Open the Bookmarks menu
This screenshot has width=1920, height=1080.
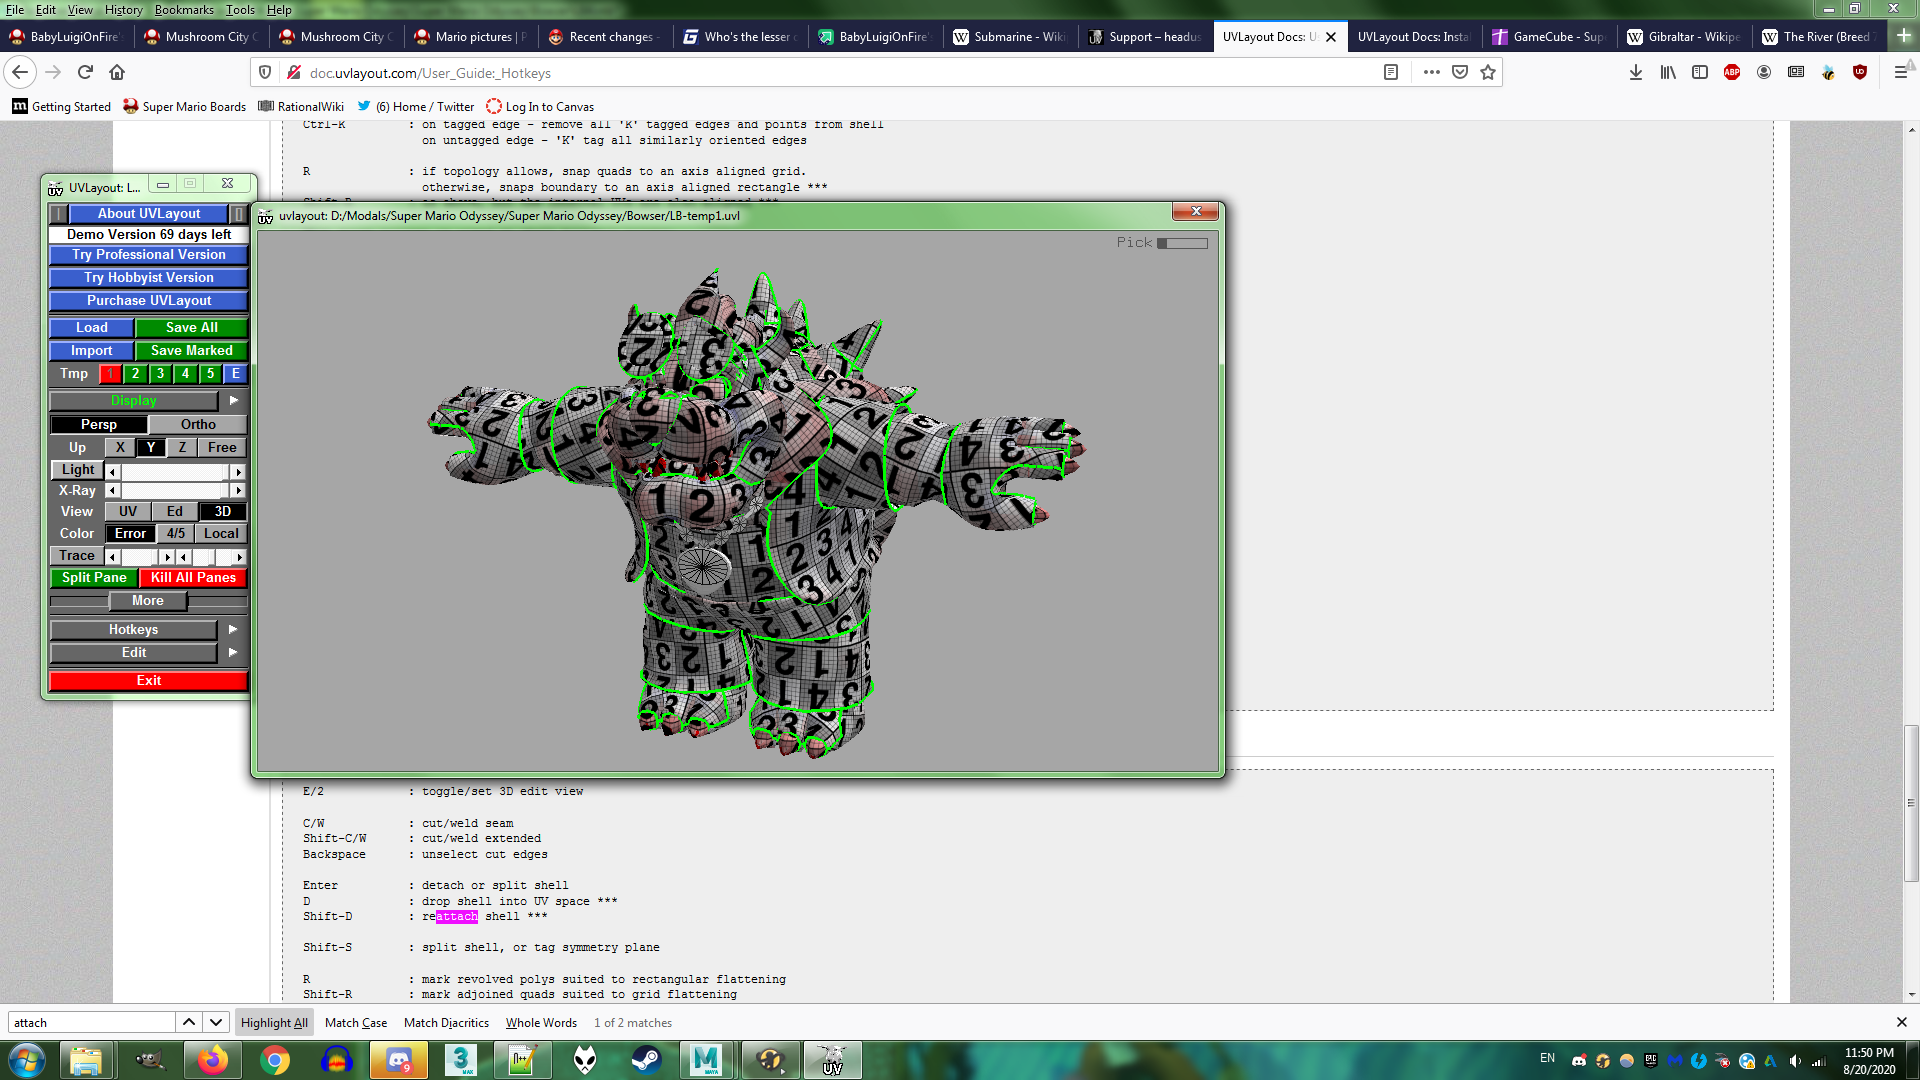pos(184,10)
